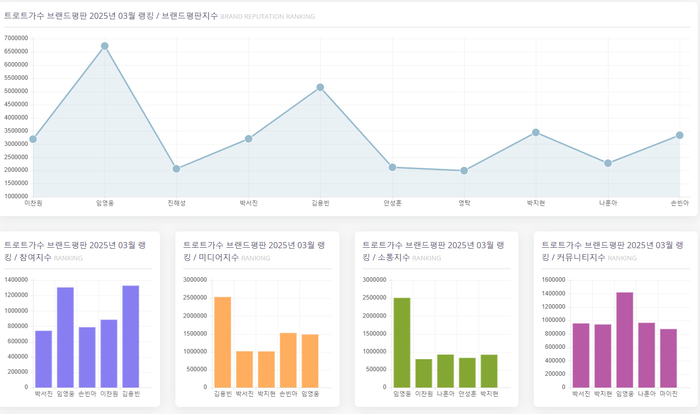Click the 영탁 data point on the line chart
Image resolution: width=700 pixels, height=414 pixels.
[464, 171]
